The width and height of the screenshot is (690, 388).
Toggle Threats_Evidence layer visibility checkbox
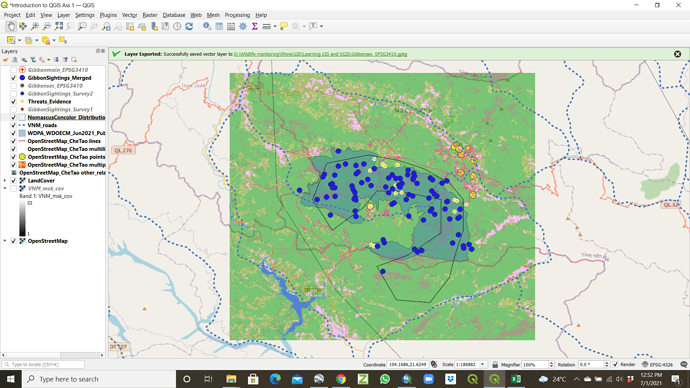click(x=13, y=102)
